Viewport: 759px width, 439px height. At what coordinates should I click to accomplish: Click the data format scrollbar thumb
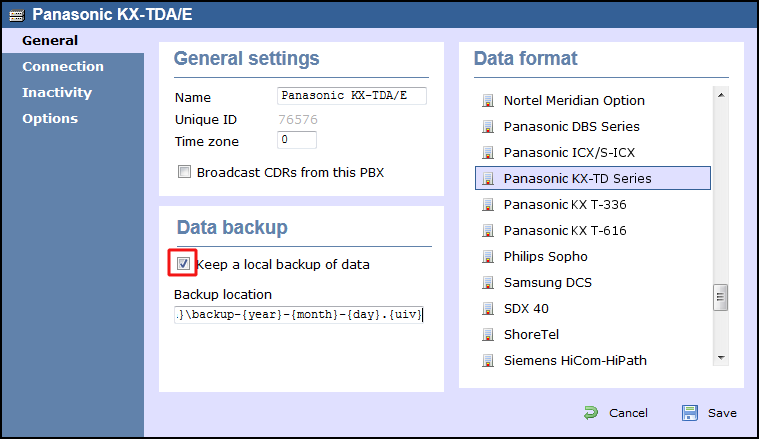[x=721, y=297]
